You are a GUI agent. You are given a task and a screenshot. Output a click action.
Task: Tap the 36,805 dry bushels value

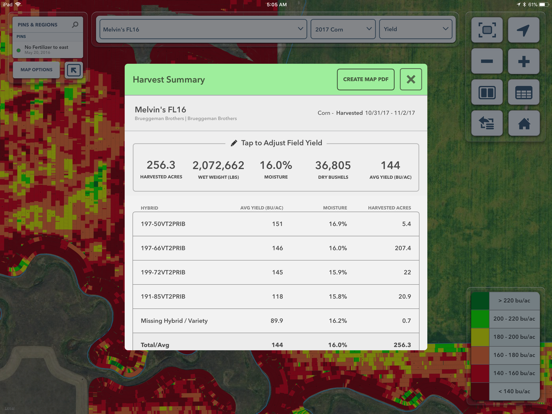333,165
